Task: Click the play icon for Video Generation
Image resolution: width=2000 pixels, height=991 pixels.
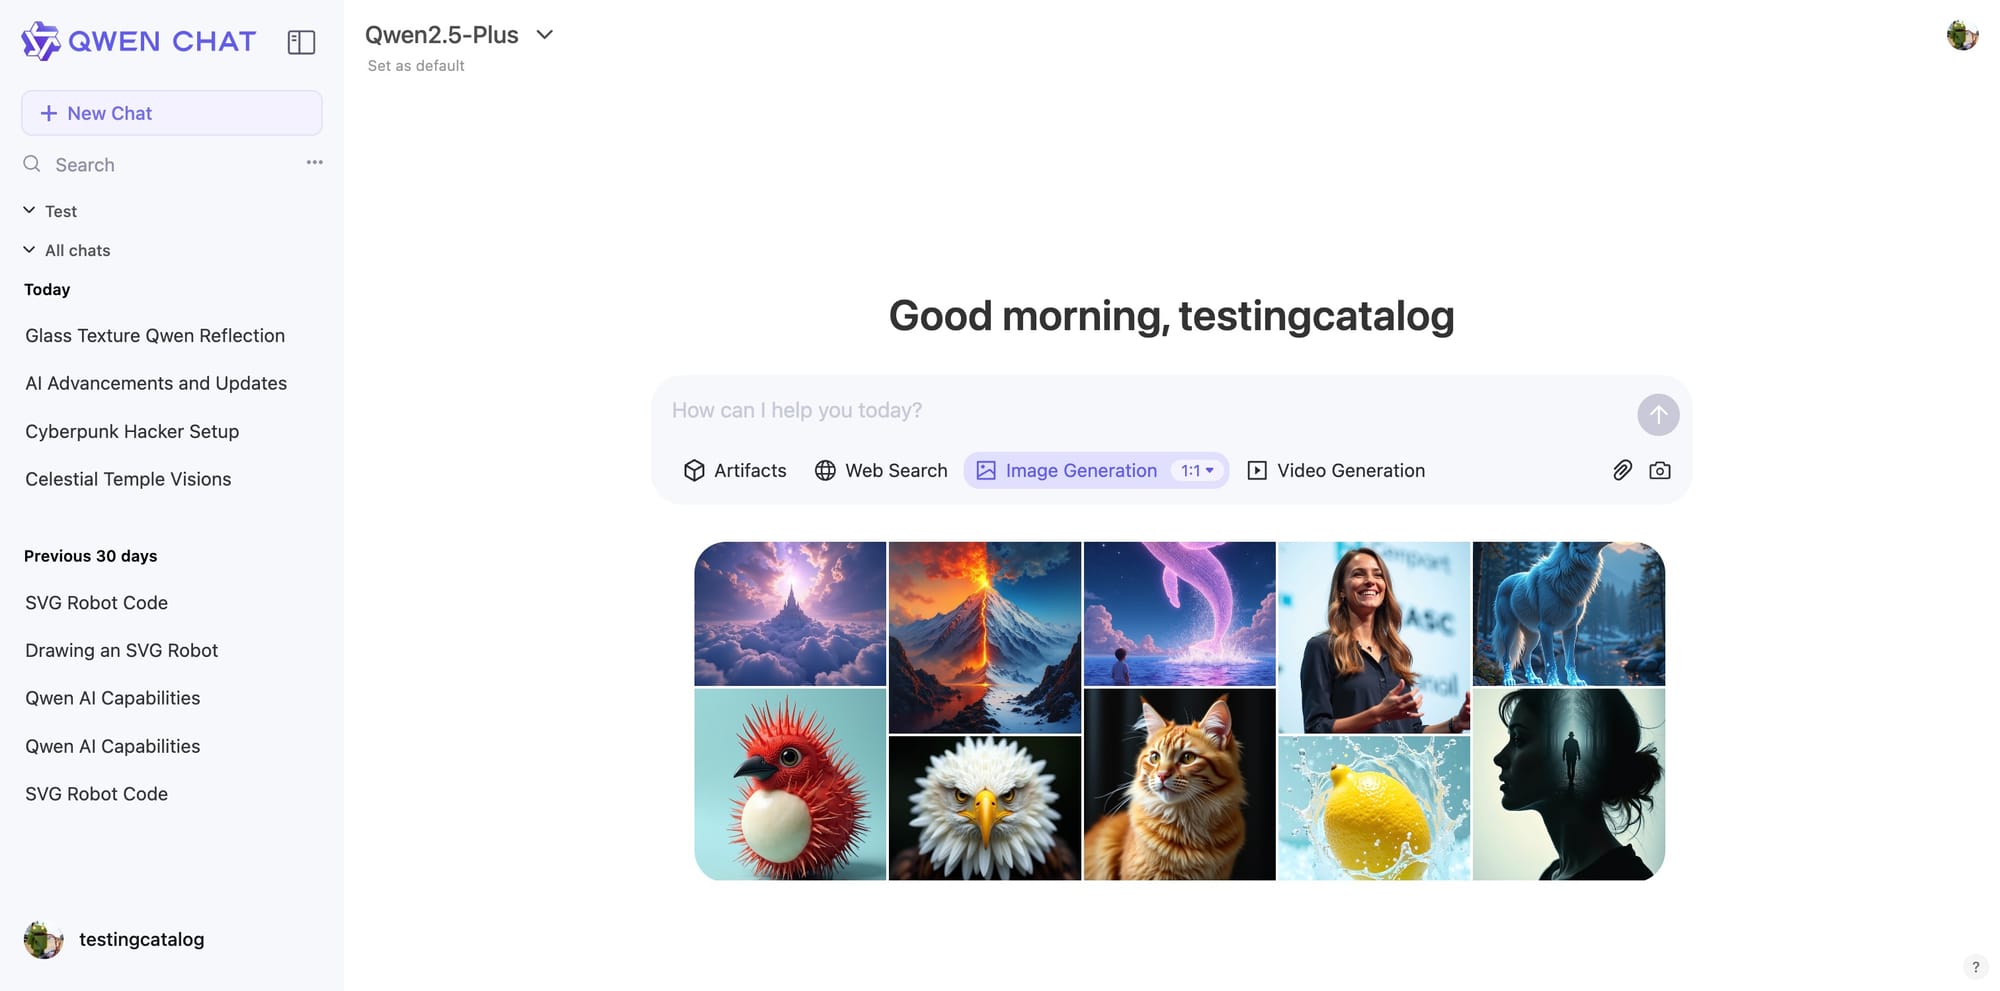Action: point(1257,471)
